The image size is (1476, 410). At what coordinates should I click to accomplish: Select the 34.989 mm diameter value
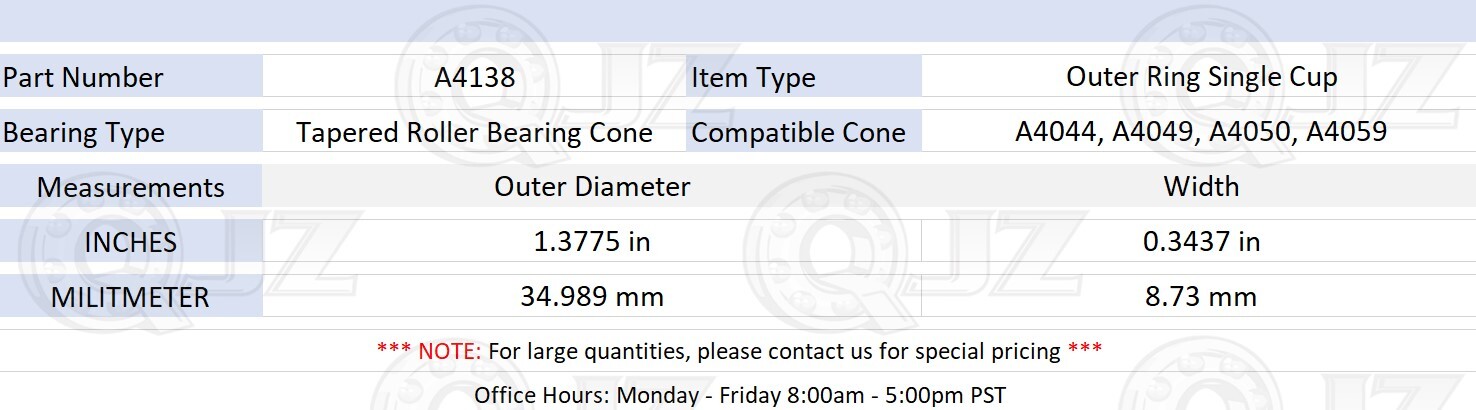click(x=592, y=297)
